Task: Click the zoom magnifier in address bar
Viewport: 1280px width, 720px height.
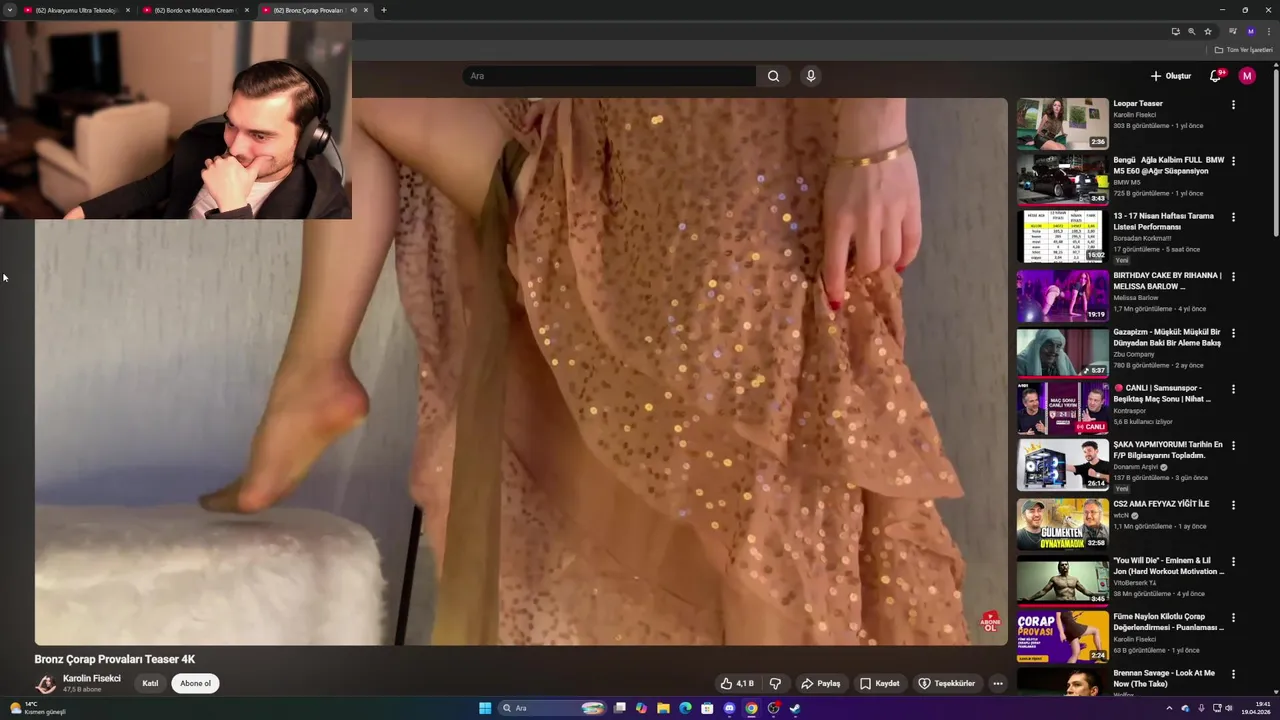Action: (x=1191, y=31)
